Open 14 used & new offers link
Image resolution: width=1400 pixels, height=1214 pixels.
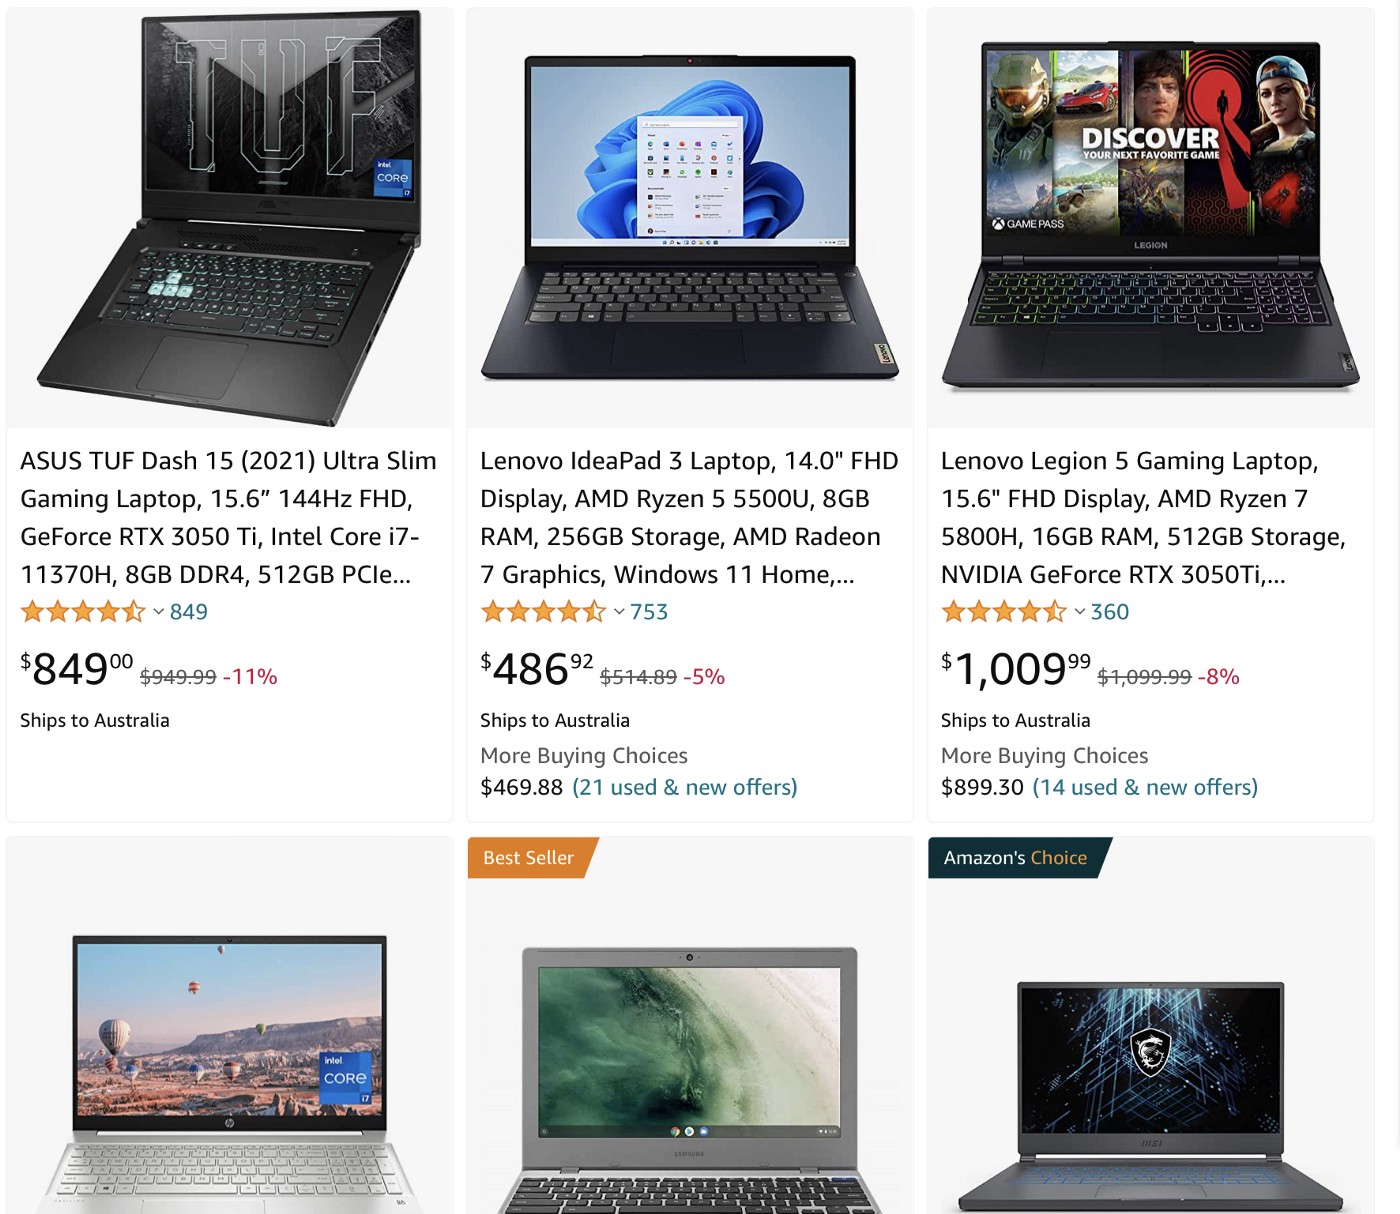coord(1145,787)
